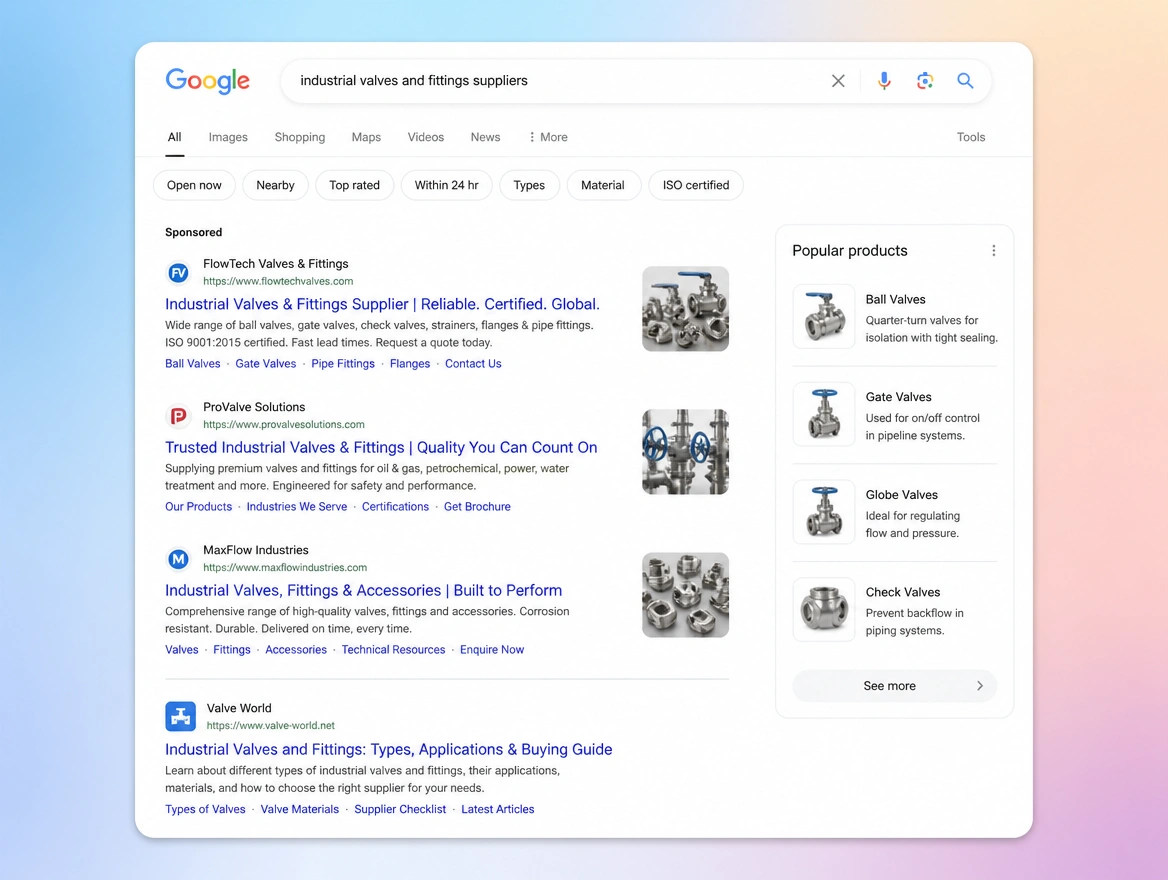Open Industrial Valves & Fittings Supplier headline
Viewport: 1168px width, 880px height.
click(382, 304)
